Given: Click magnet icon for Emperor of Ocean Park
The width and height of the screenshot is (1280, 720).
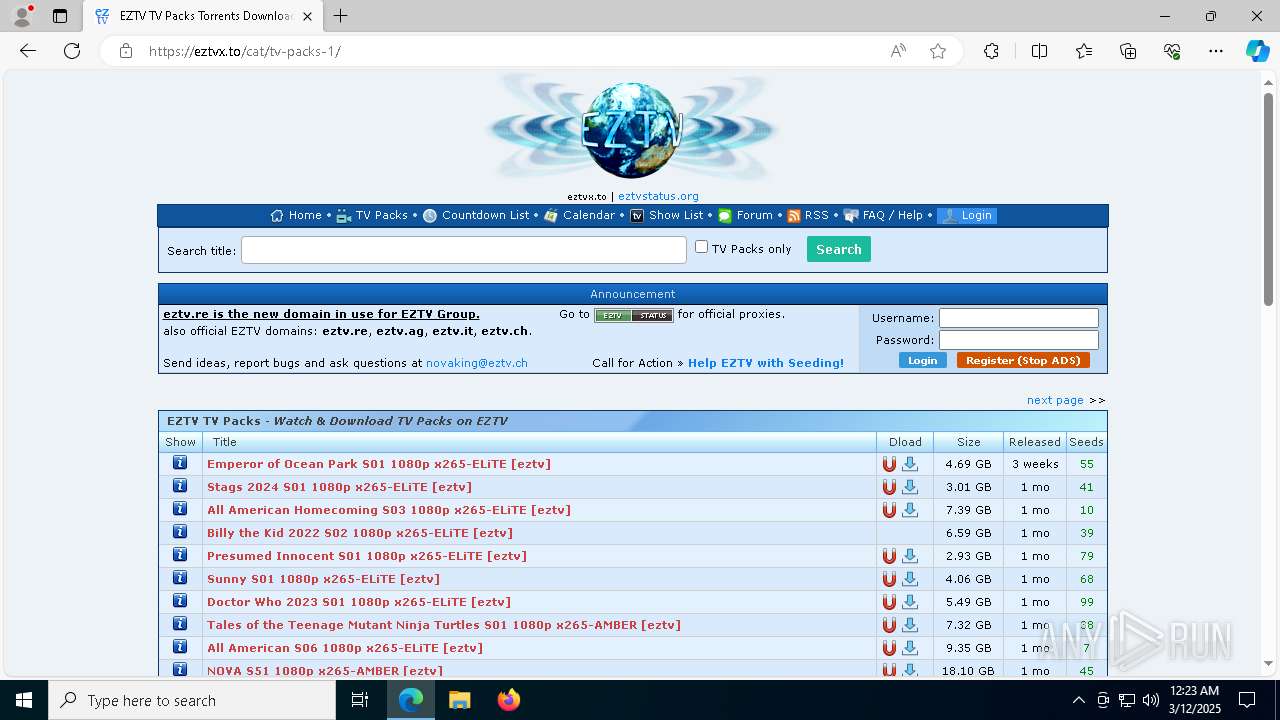Looking at the screenshot, I should [x=889, y=464].
